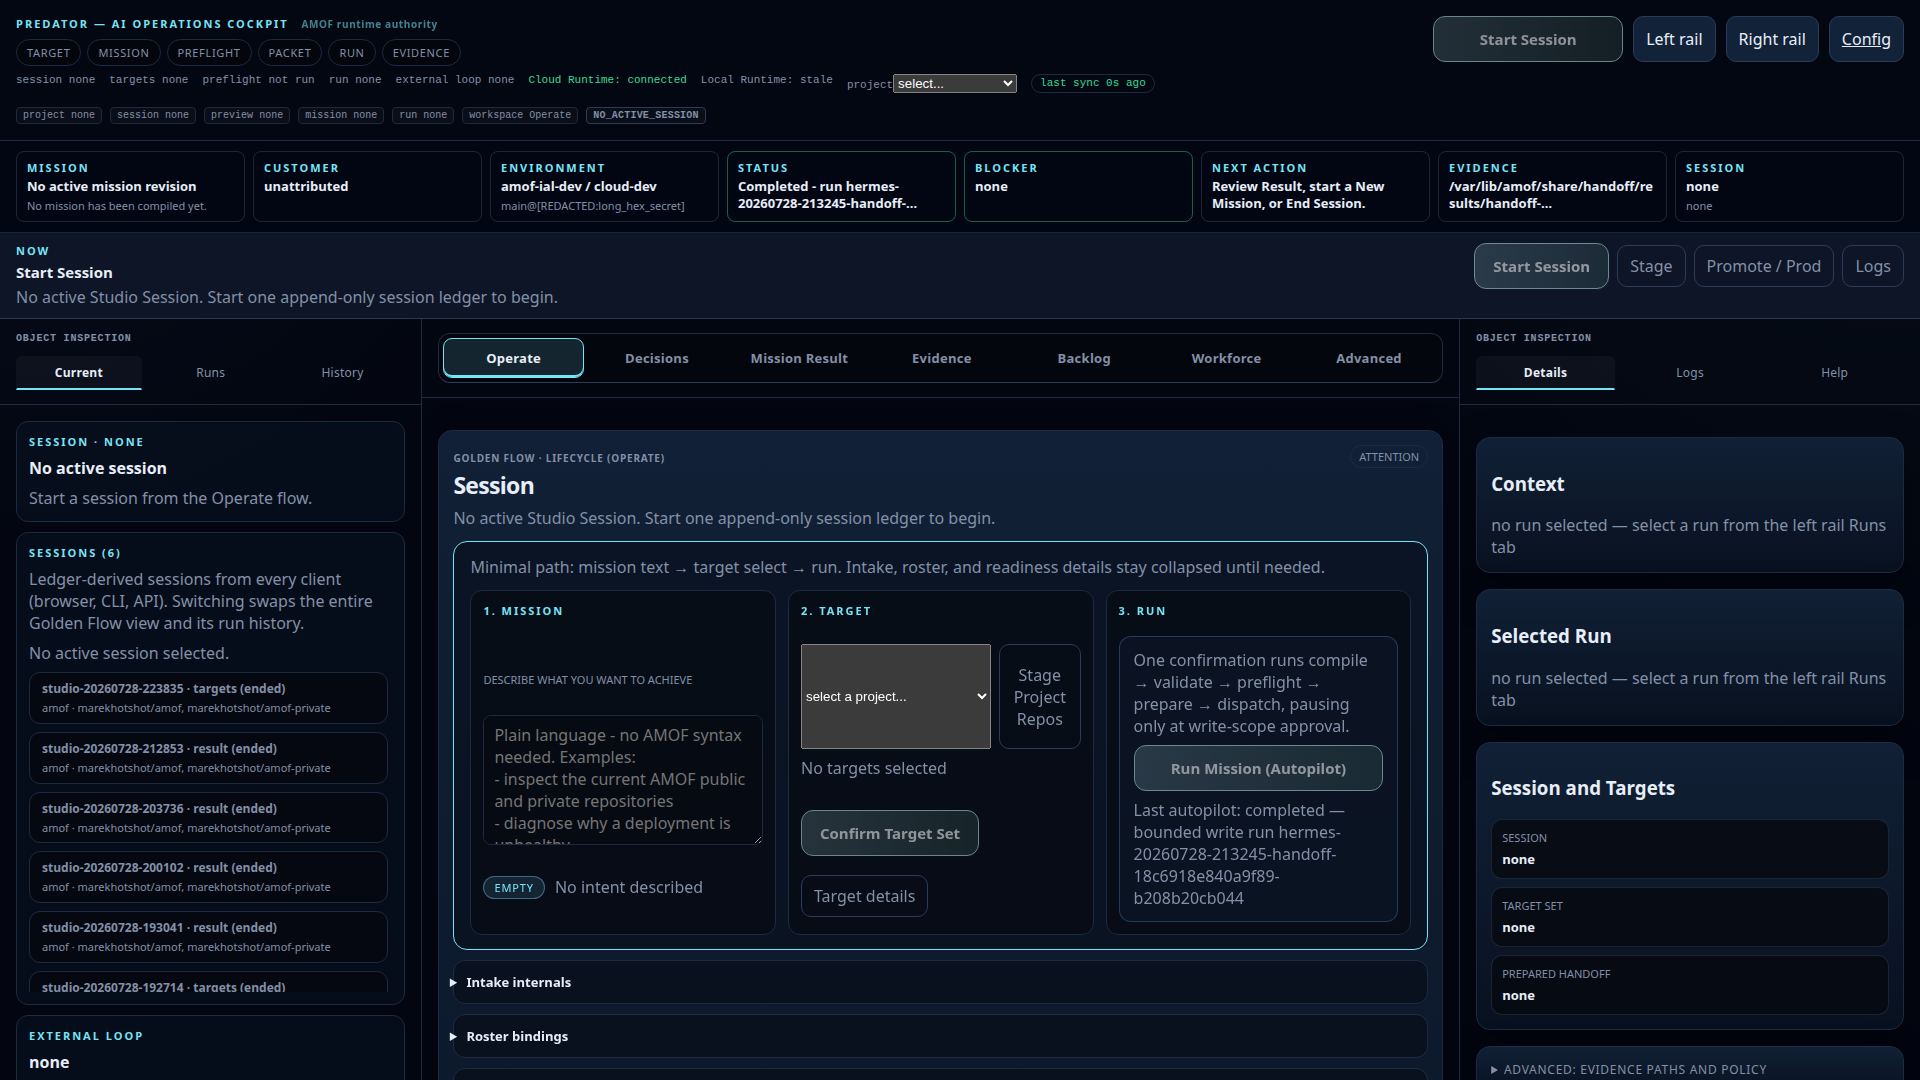Screen dimensions: 1920x1080
Task: Open the ENVIRONMENT summary card
Action: (604, 186)
